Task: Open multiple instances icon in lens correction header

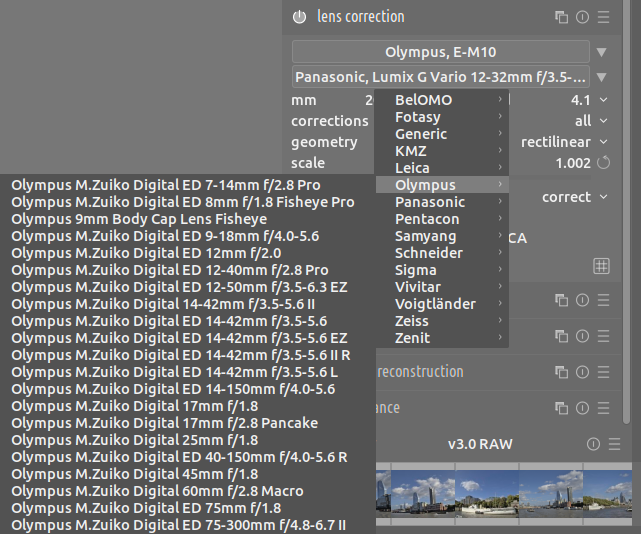Action: coord(561,17)
